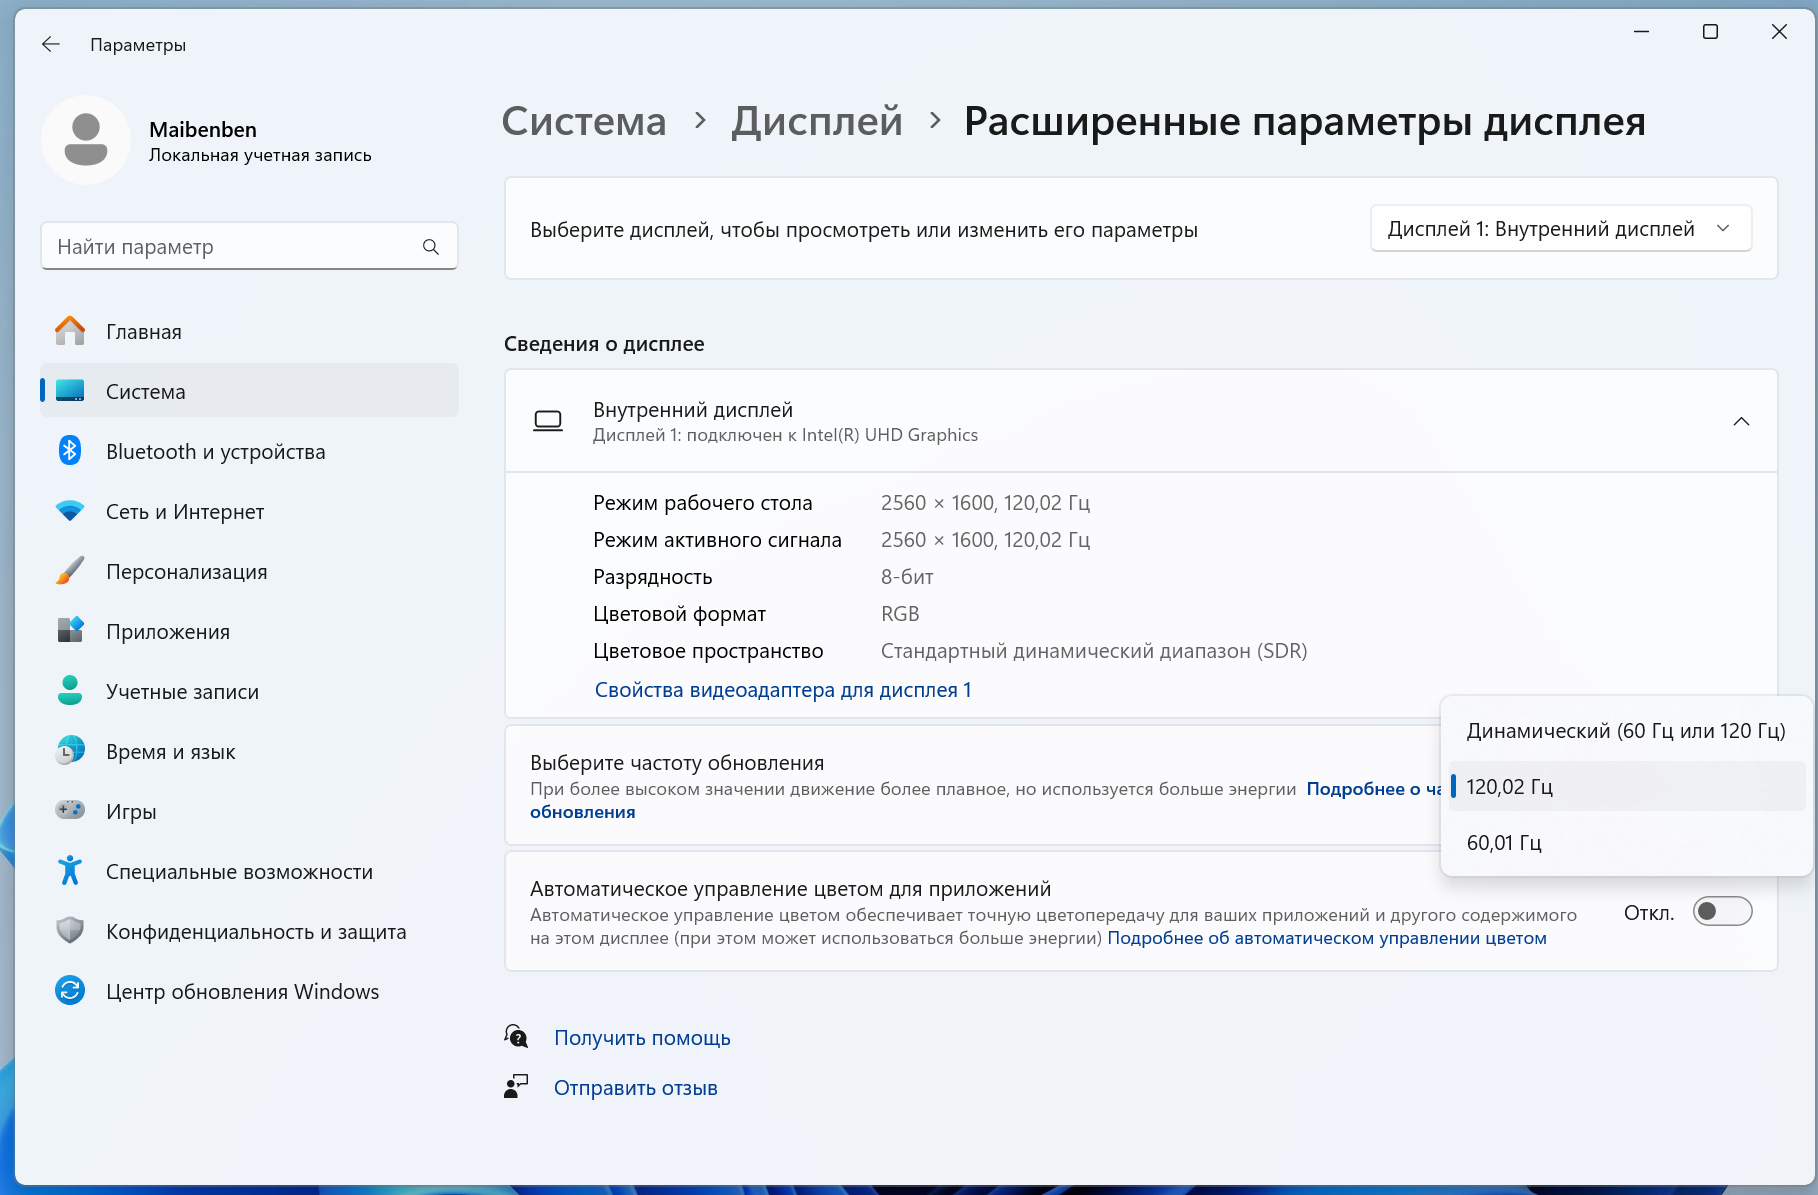The image size is (1818, 1195).
Task: Collapse the Внутренний дисплей section chevron
Action: click(x=1741, y=421)
